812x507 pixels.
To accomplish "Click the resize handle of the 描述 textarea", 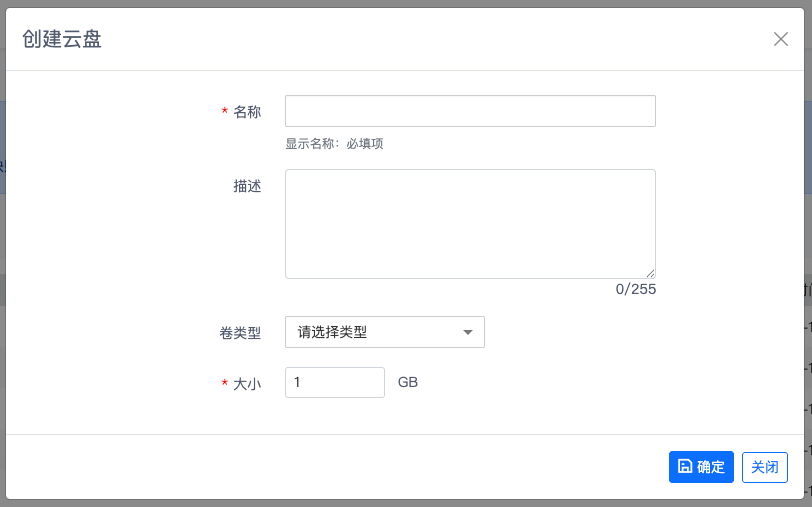I will pos(650,273).
